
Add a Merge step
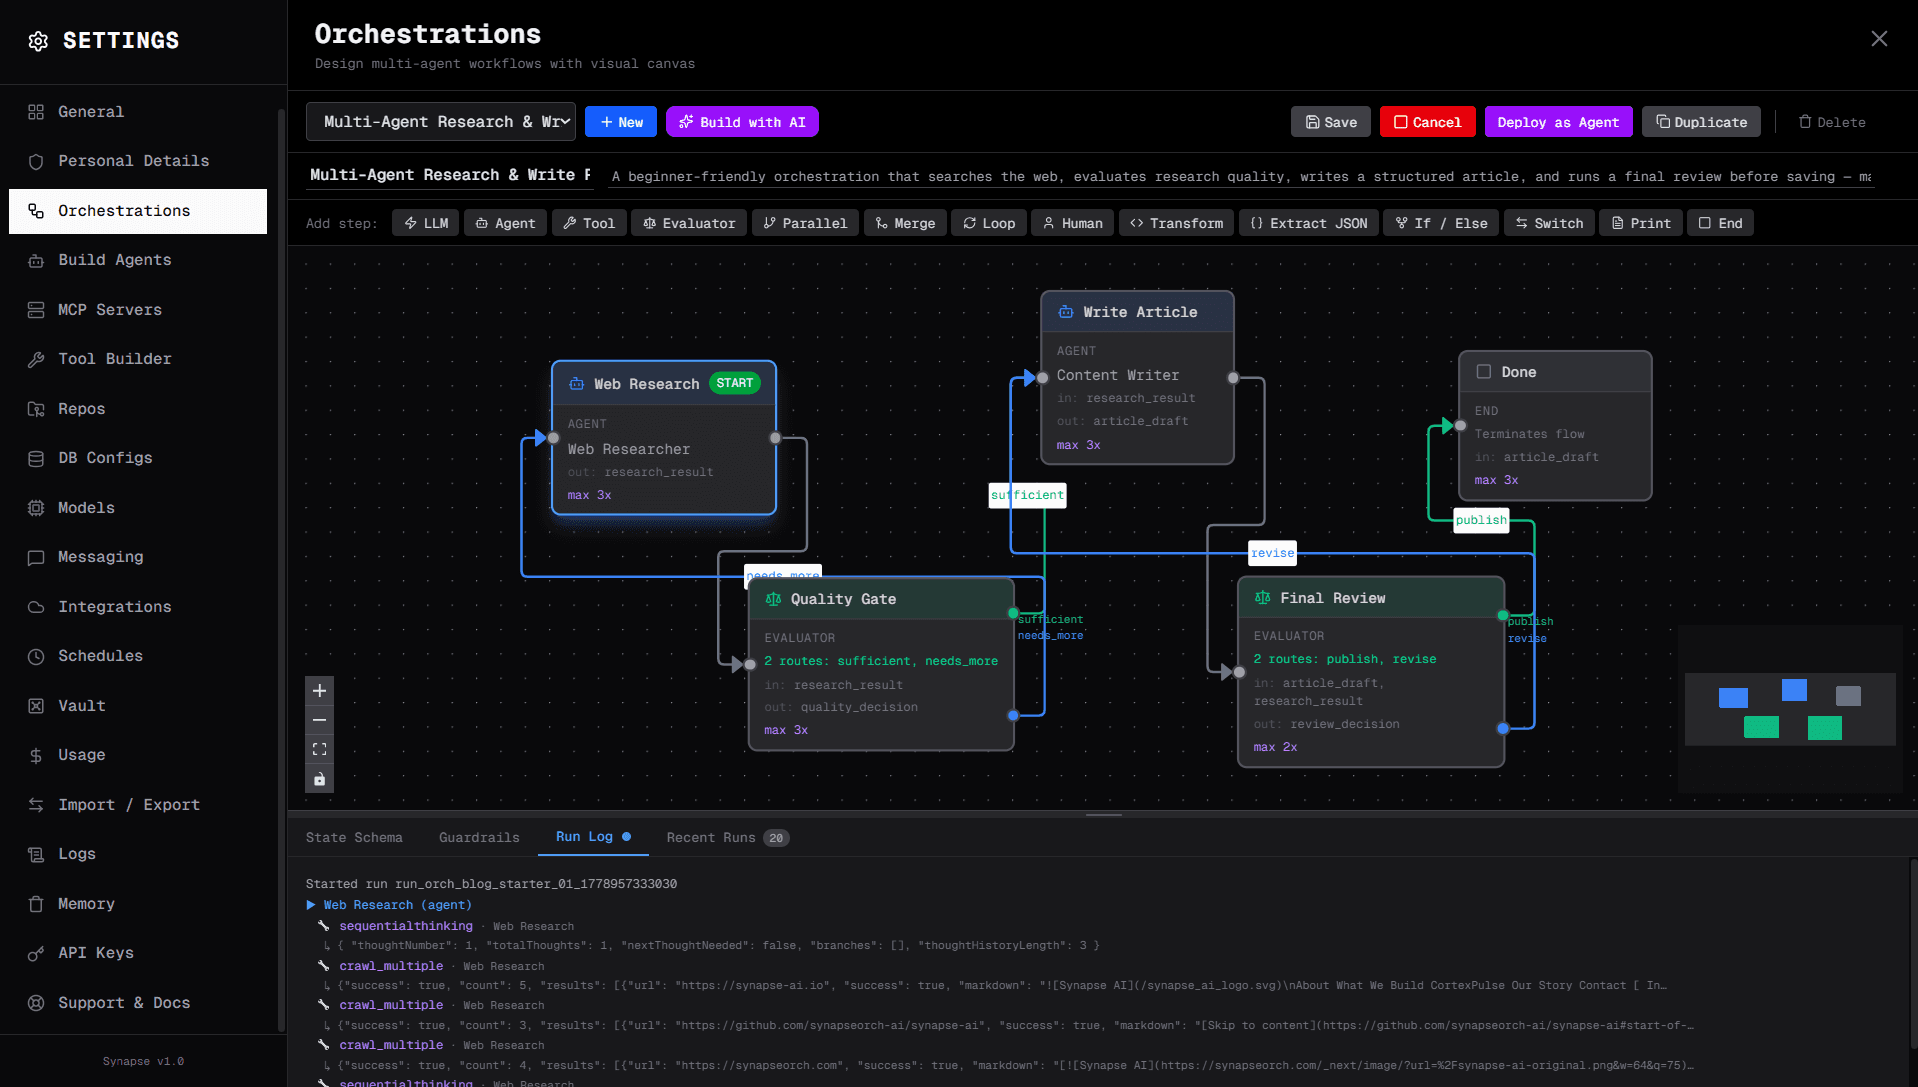pyautogui.click(x=905, y=223)
